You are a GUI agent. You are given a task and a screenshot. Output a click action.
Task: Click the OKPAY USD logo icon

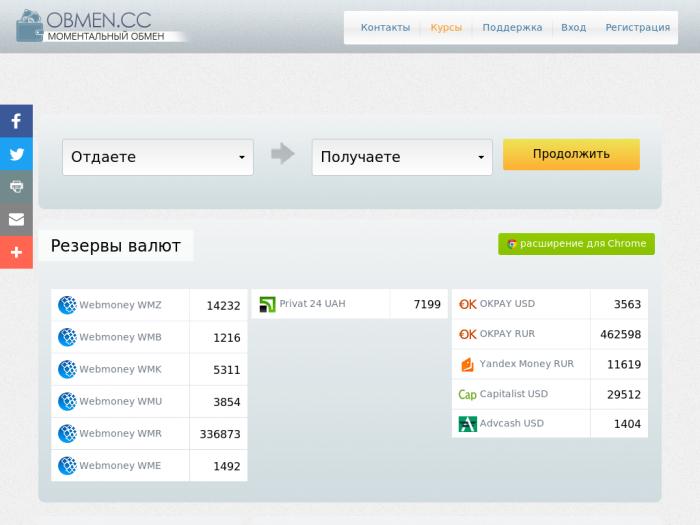467,304
